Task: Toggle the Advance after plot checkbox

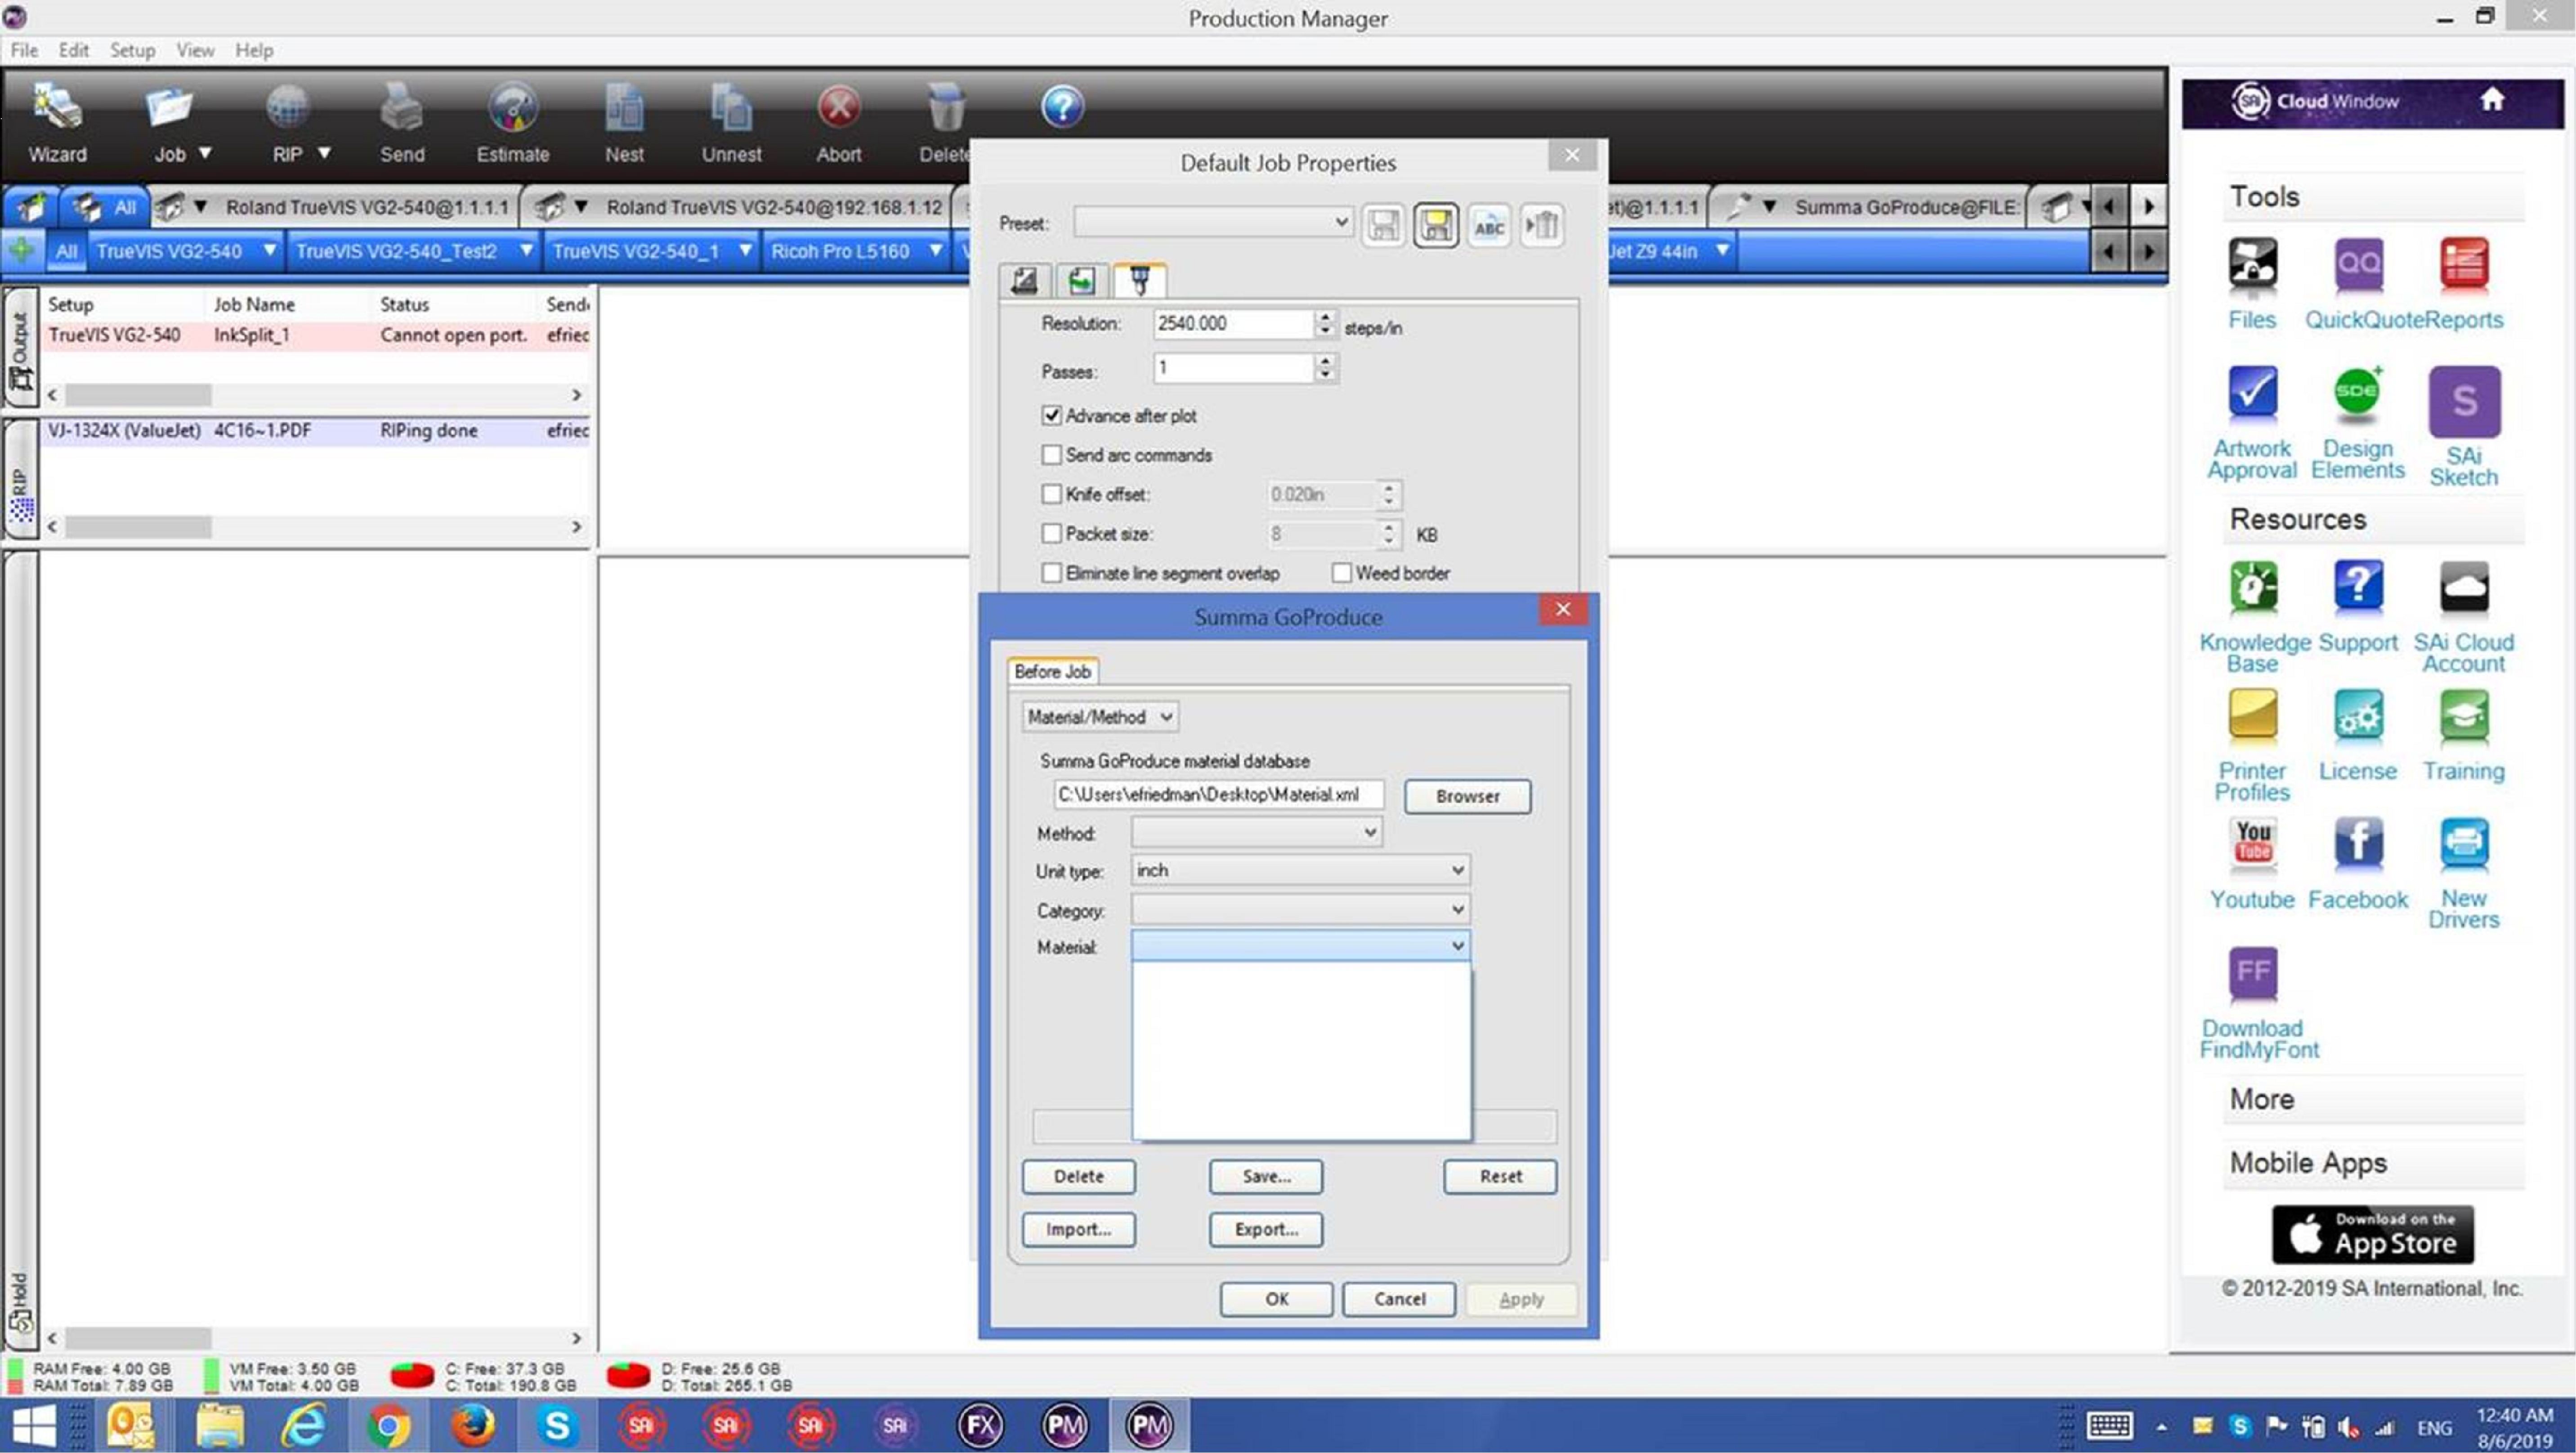Action: click(x=1051, y=415)
